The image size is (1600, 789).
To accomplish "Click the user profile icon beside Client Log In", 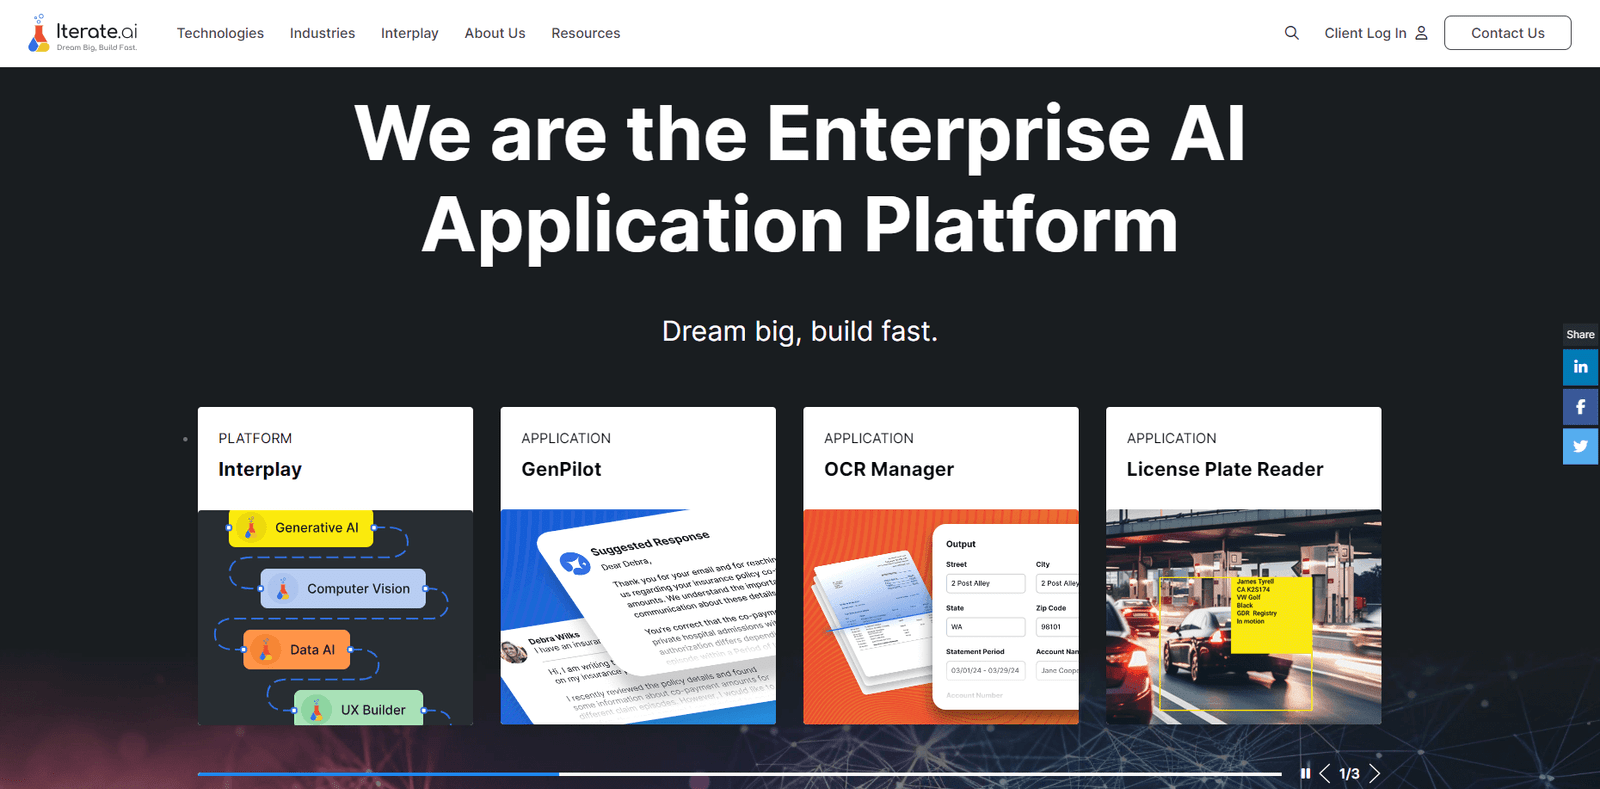I will (x=1421, y=33).
